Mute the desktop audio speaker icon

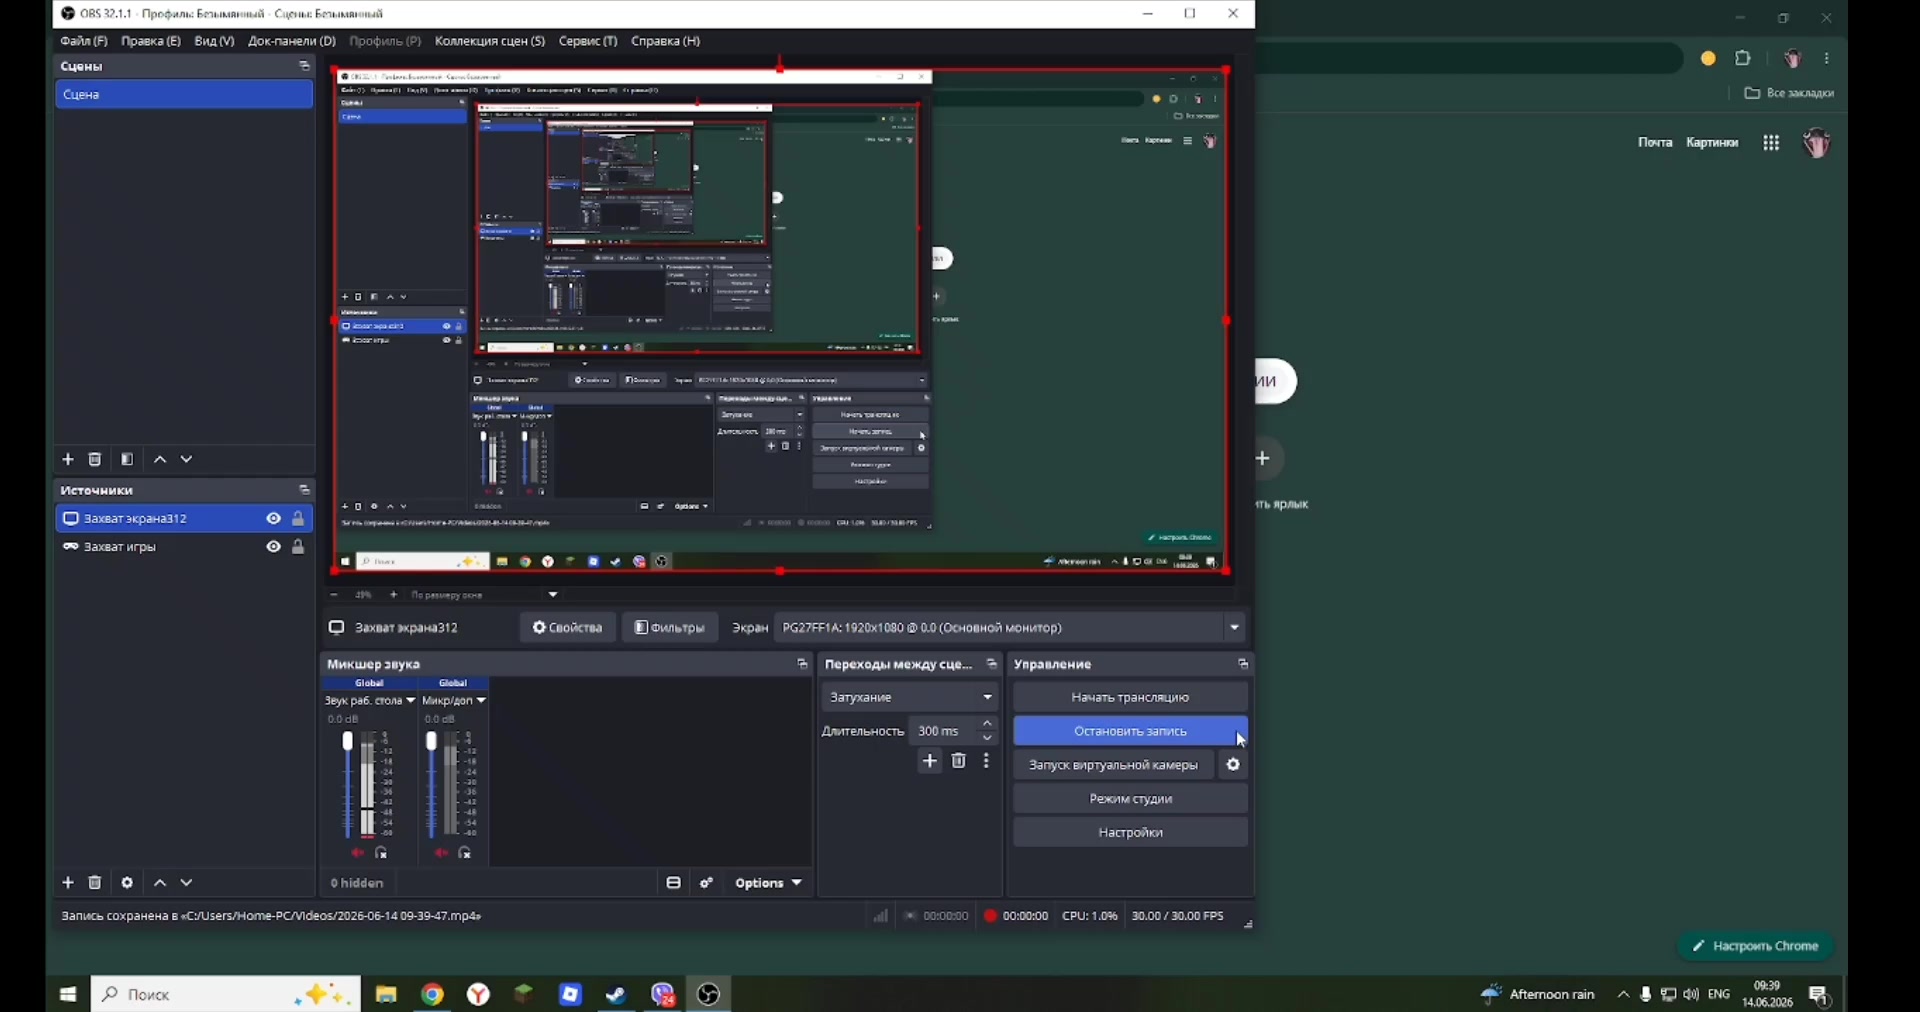pos(357,853)
